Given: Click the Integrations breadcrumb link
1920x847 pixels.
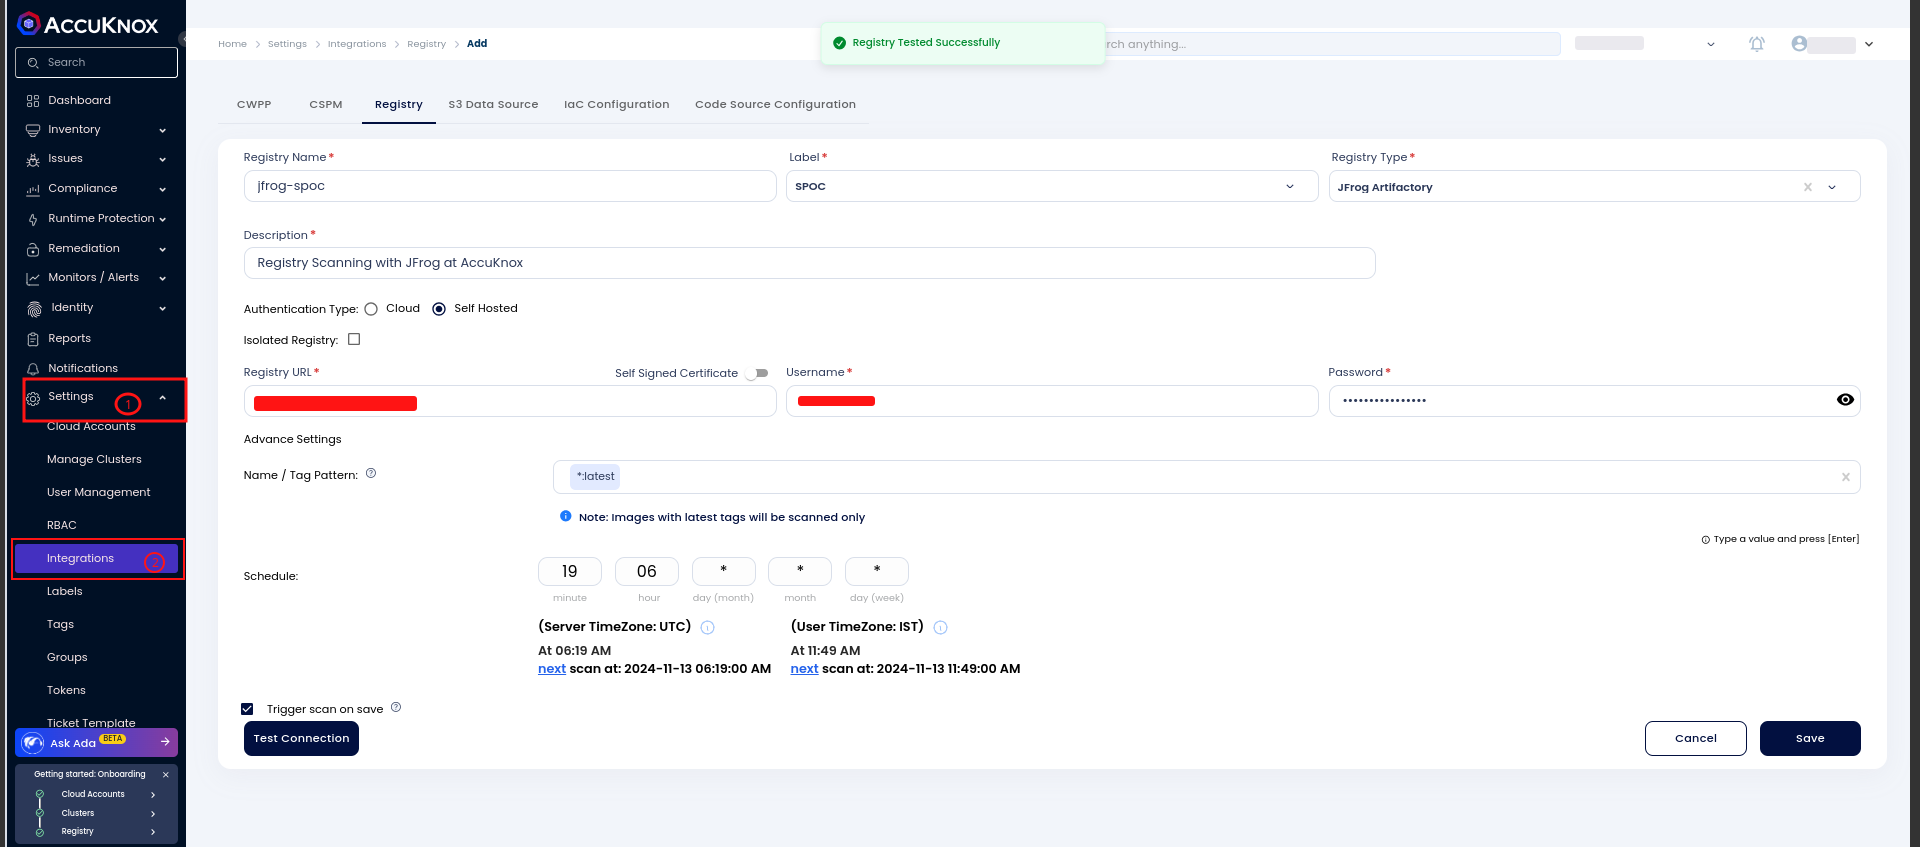Looking at the screenshot, I should [x=357, y=44].
